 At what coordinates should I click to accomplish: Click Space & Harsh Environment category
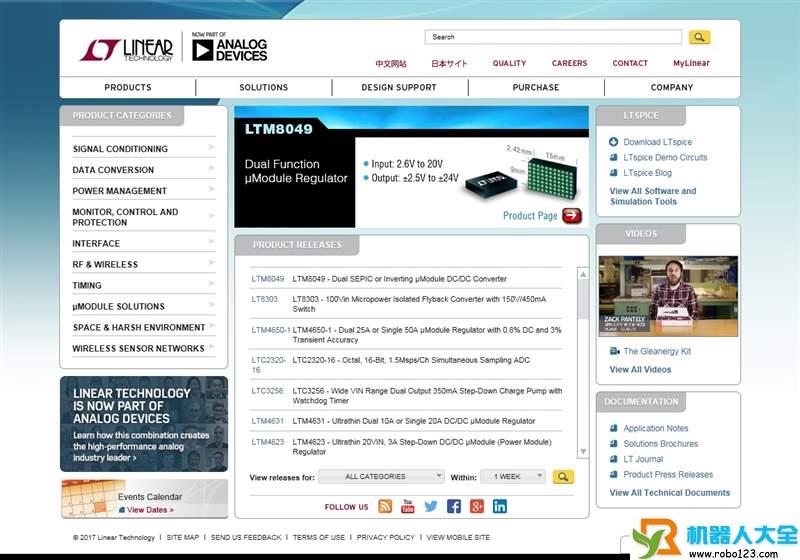[x=139, y=327]
